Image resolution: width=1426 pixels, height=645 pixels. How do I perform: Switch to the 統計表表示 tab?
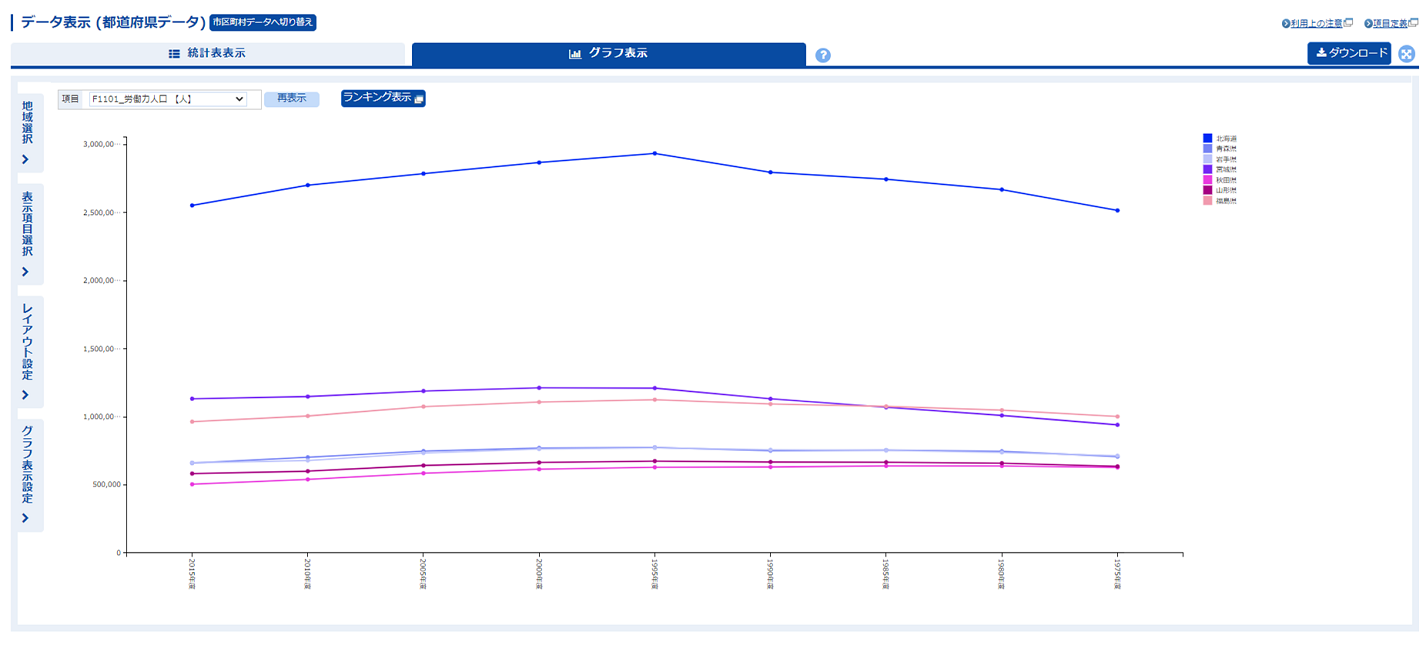pos(207,54)
